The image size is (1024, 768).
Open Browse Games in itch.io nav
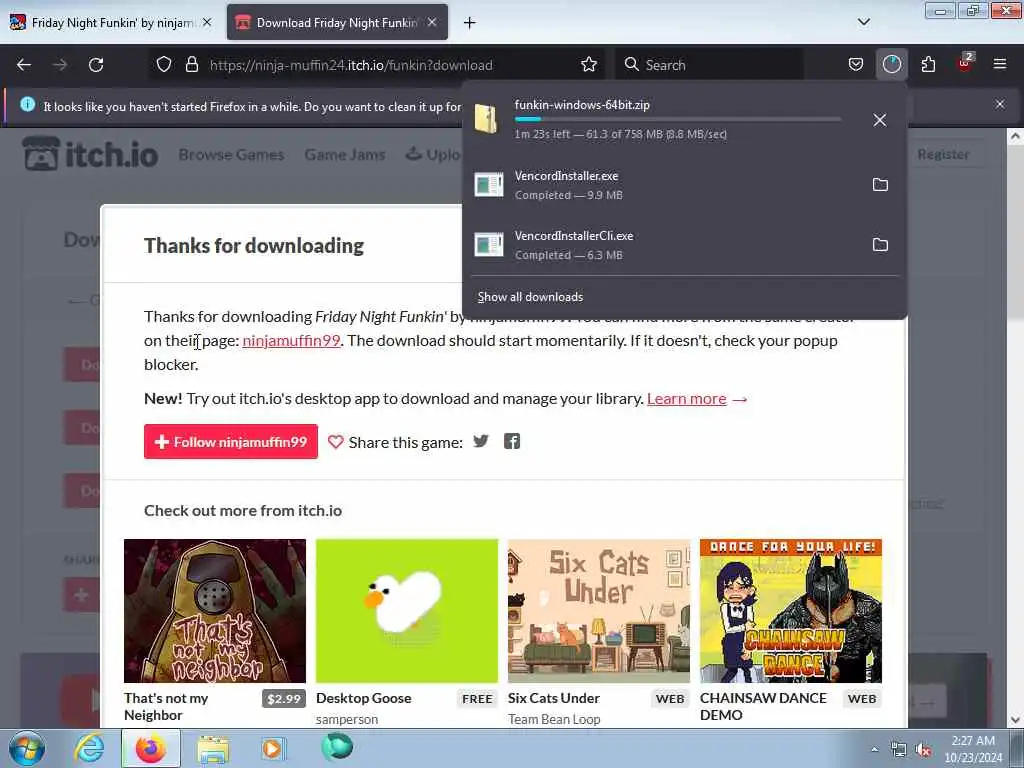[231, 155]
